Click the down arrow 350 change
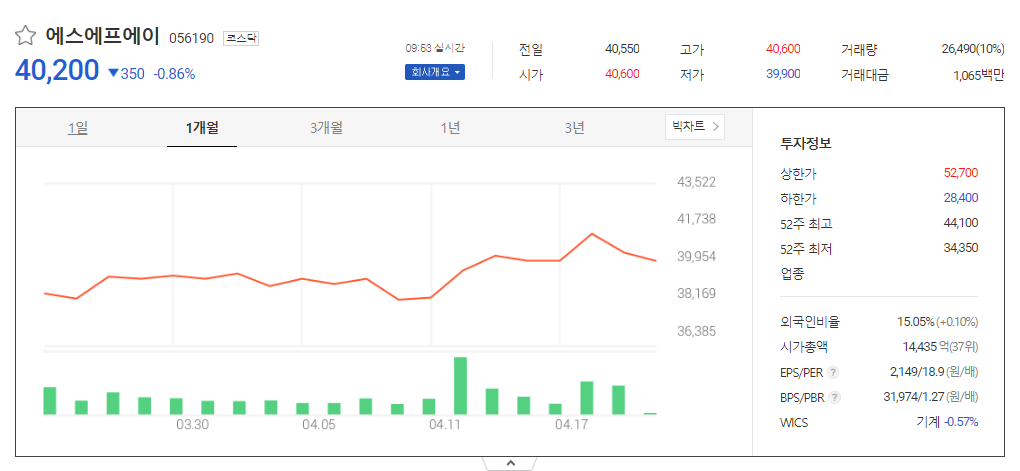The image size is (1020, 471). pos(126,74)
